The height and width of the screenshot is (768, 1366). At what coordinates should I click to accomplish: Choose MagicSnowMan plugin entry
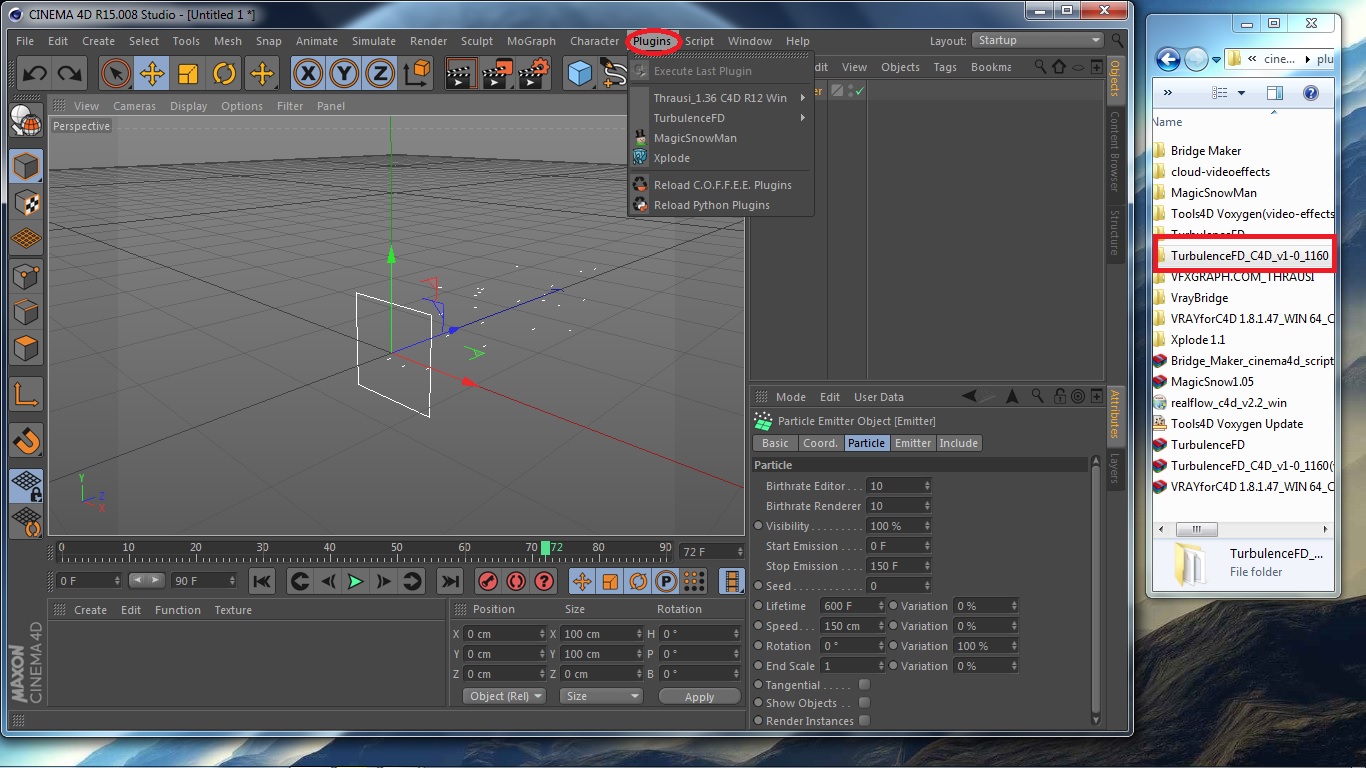coord(695,138)
